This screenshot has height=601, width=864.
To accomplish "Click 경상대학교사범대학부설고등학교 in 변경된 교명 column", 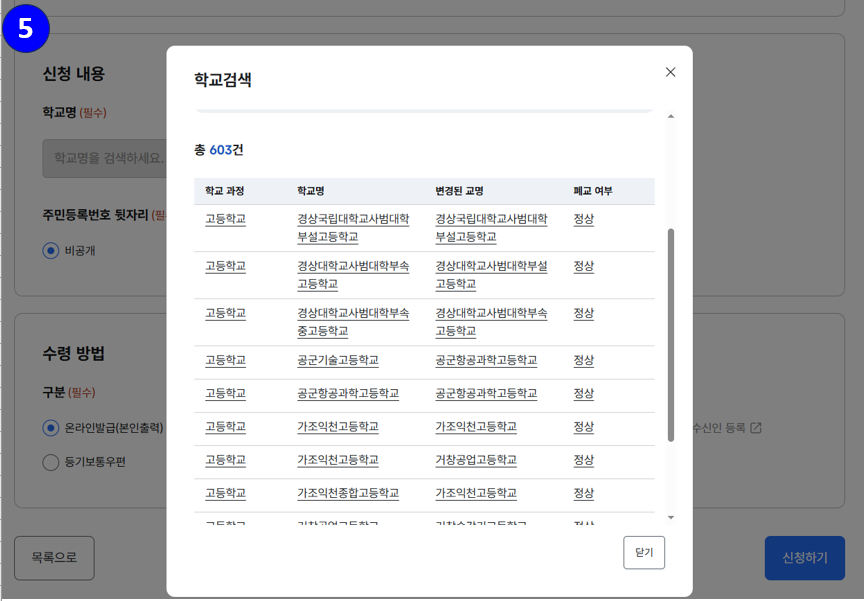I will pos(492,275).
